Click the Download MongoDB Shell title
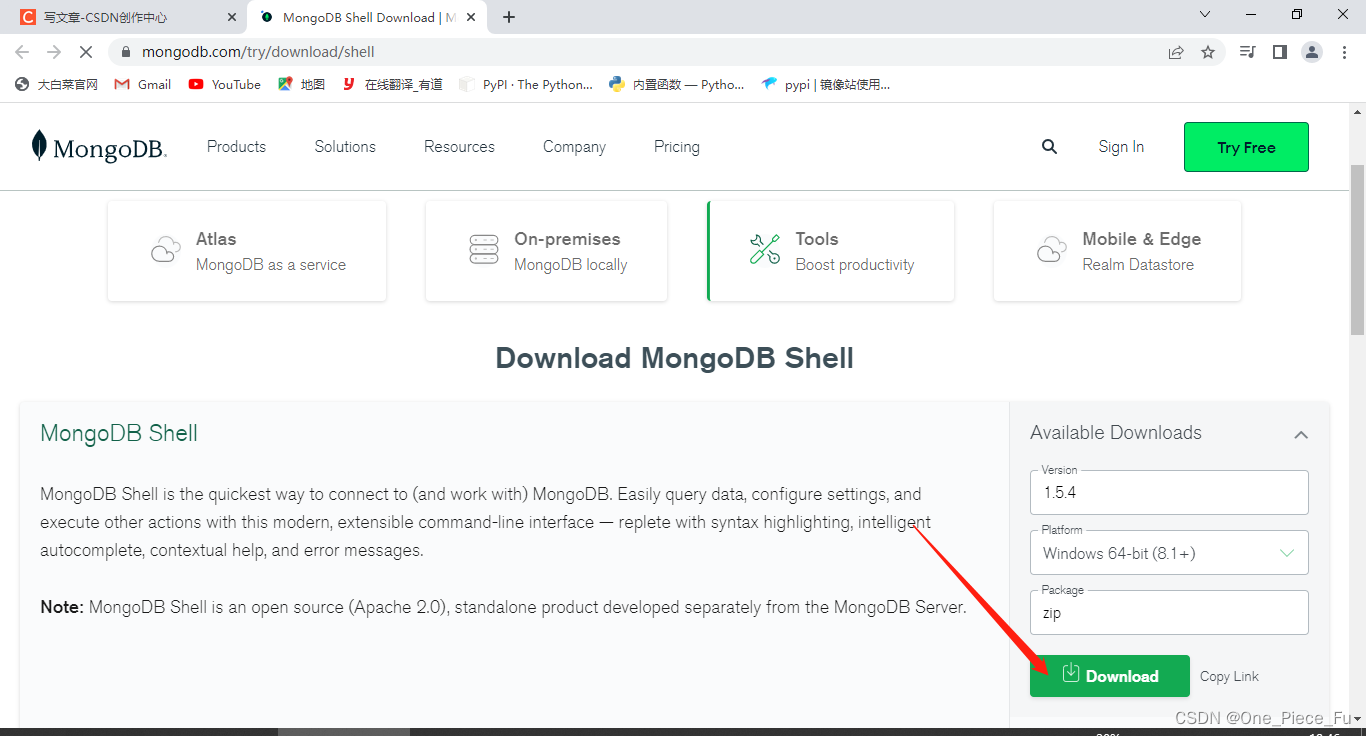 pyautogui.click(x=675, y=358)
